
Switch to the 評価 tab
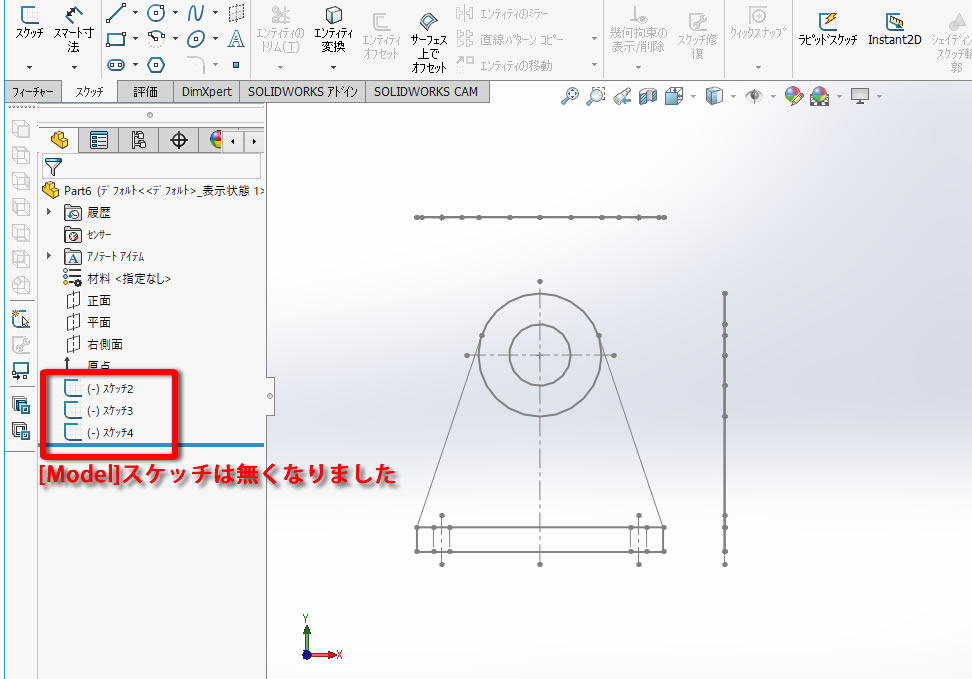145,92
